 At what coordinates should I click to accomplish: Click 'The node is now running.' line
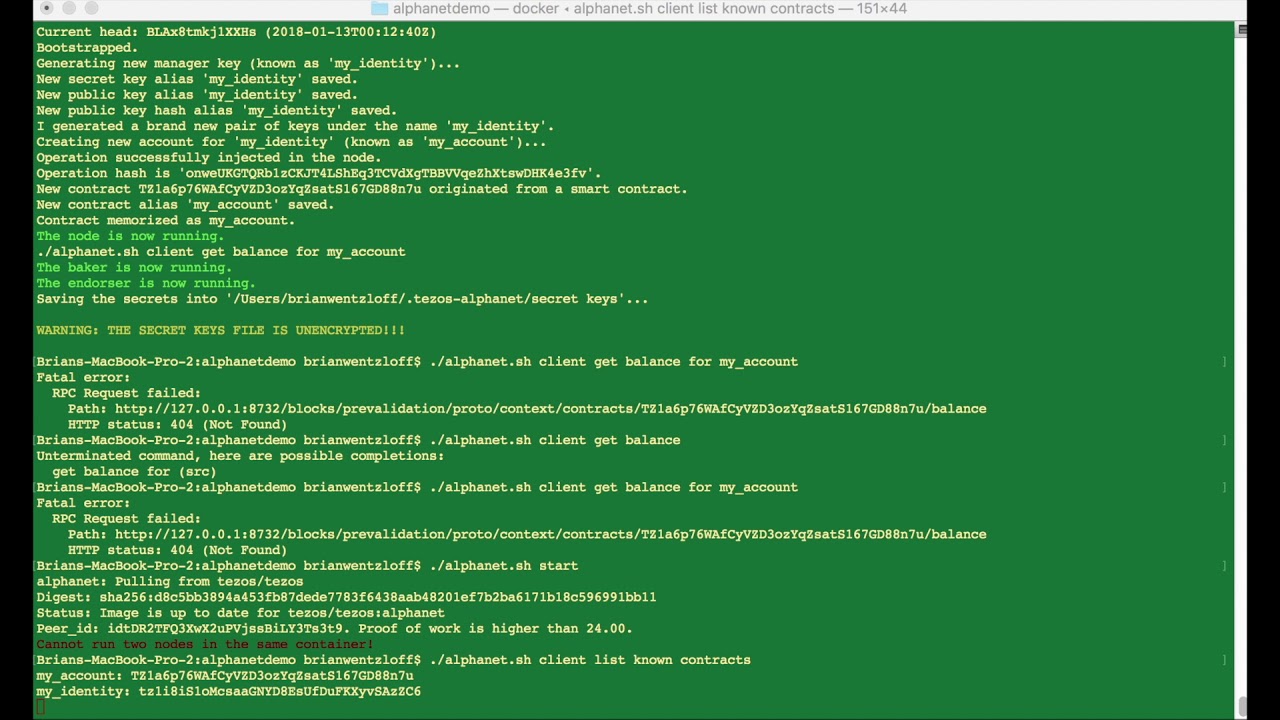click(130, 236)
